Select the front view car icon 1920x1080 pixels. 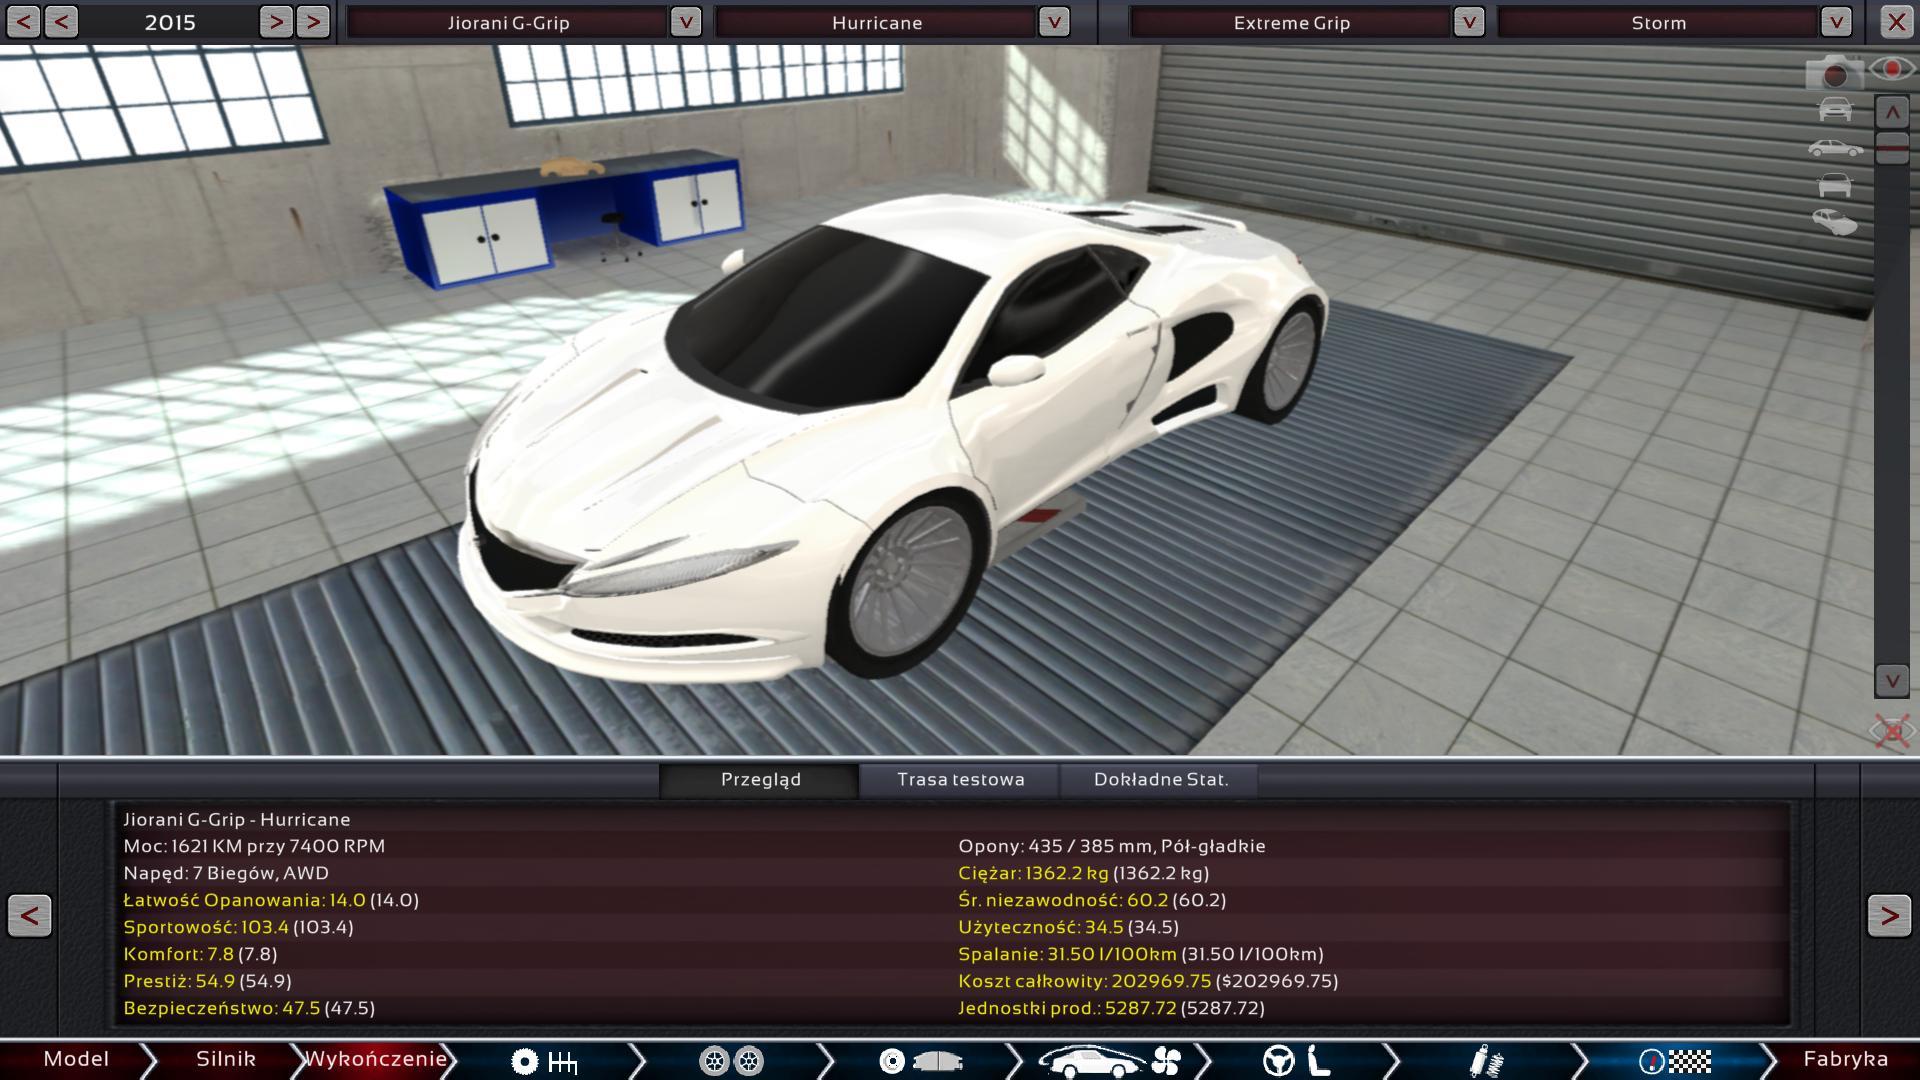coord(1835,109)
